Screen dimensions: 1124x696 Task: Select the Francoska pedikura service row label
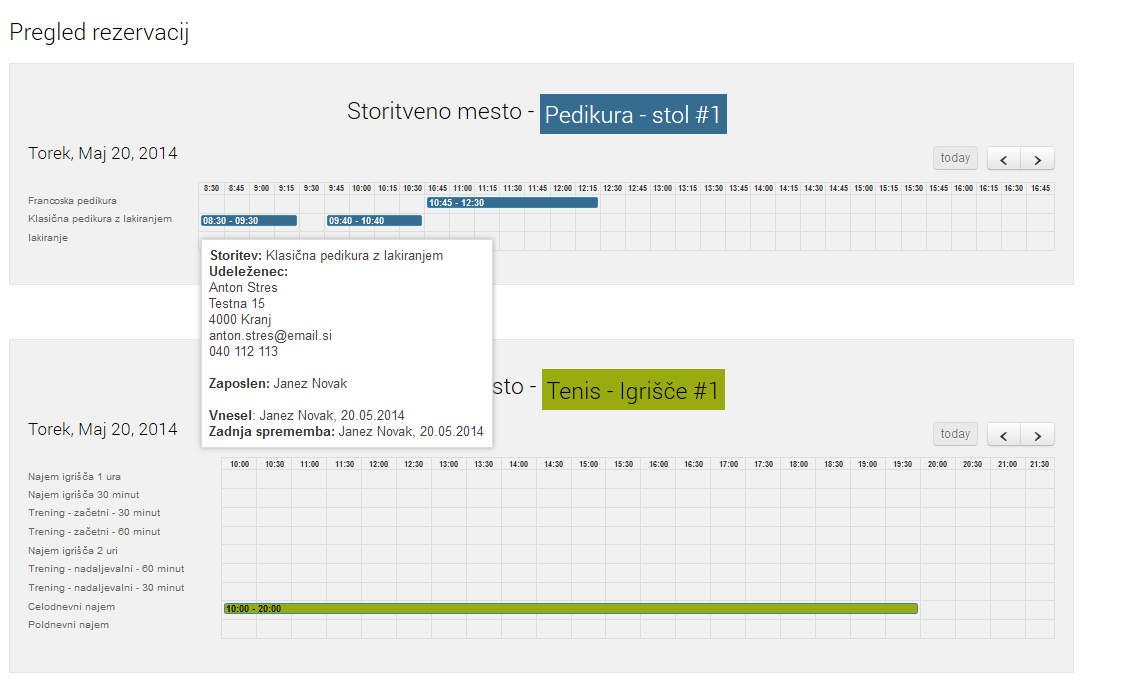click(x=72, y=201)
